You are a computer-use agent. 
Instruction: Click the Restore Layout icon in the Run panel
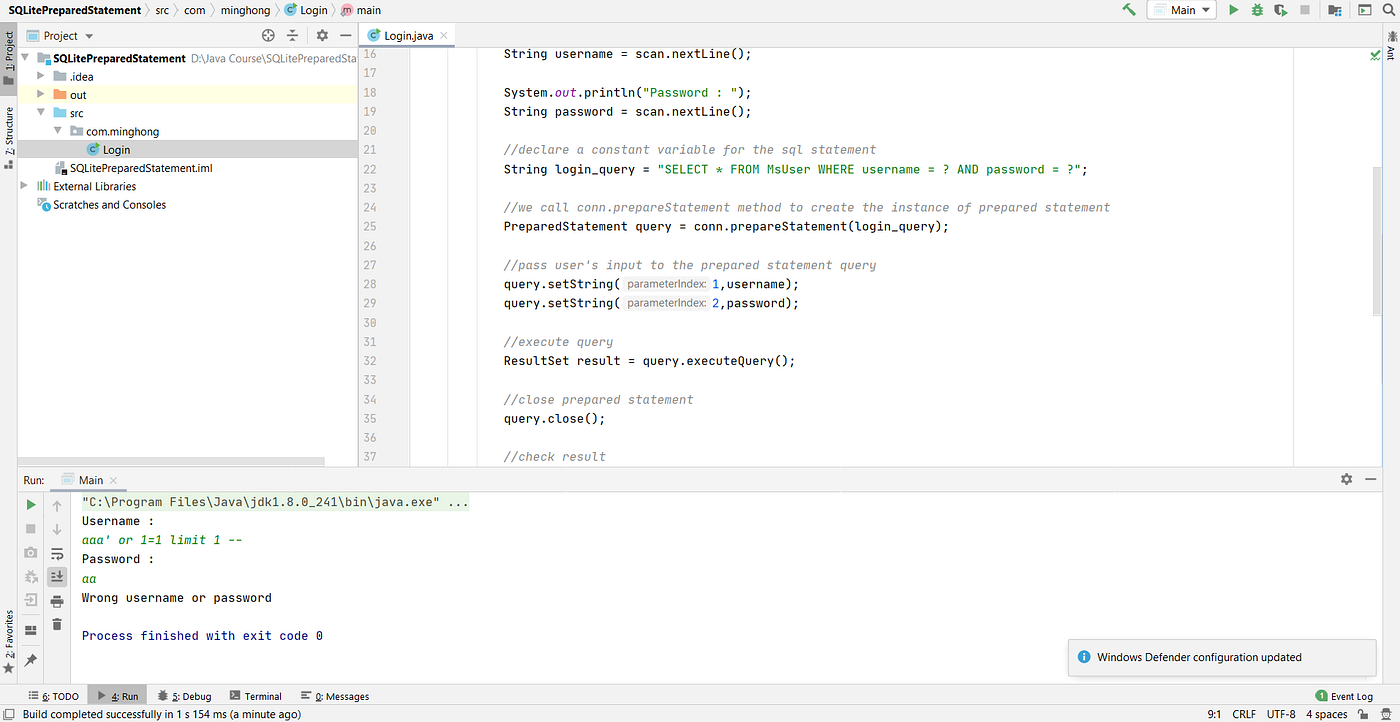31,630
